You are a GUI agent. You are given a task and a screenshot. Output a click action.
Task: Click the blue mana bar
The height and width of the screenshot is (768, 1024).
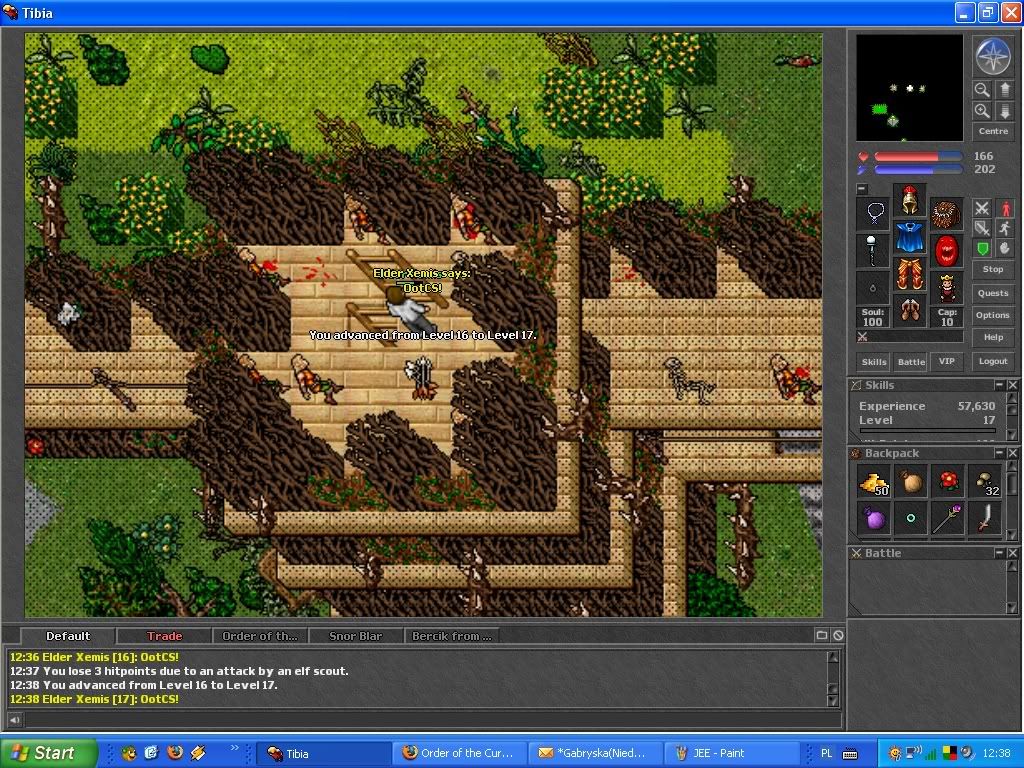tap(918, 170)
